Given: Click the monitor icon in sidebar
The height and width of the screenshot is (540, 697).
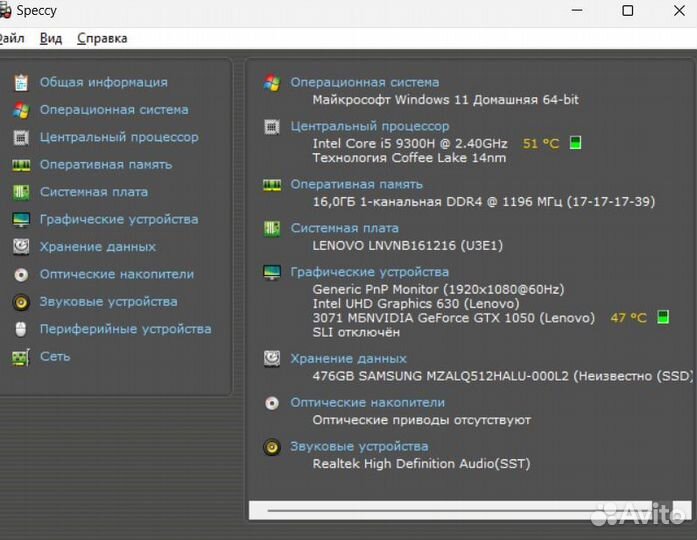Looking at the screenshot, I should [21, 220].
